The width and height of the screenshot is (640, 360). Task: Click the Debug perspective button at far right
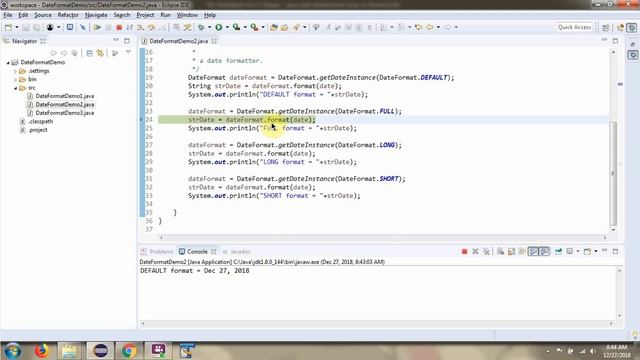tap(632, 27)
